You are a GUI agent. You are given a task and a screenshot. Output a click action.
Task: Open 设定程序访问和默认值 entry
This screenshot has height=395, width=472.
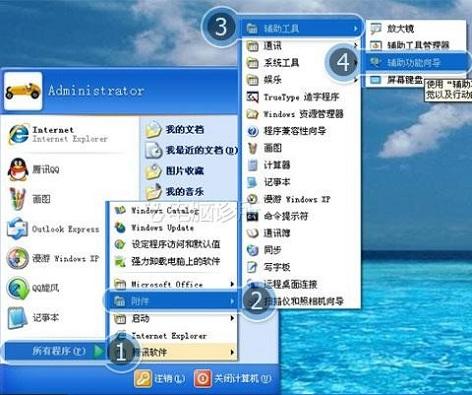pos(167,244)
